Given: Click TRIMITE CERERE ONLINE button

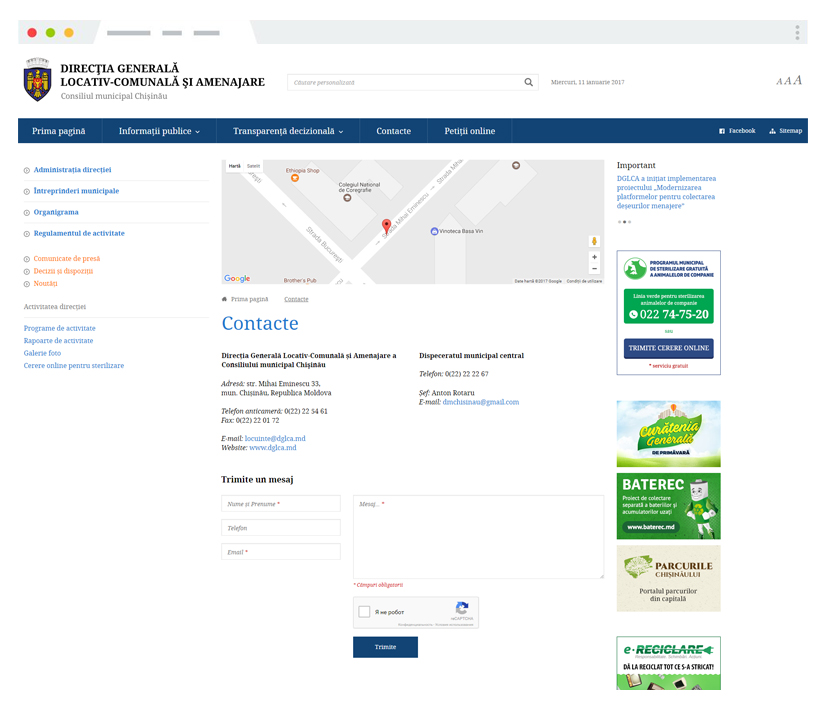Looking at the screenshot, I should coord(668,348).
